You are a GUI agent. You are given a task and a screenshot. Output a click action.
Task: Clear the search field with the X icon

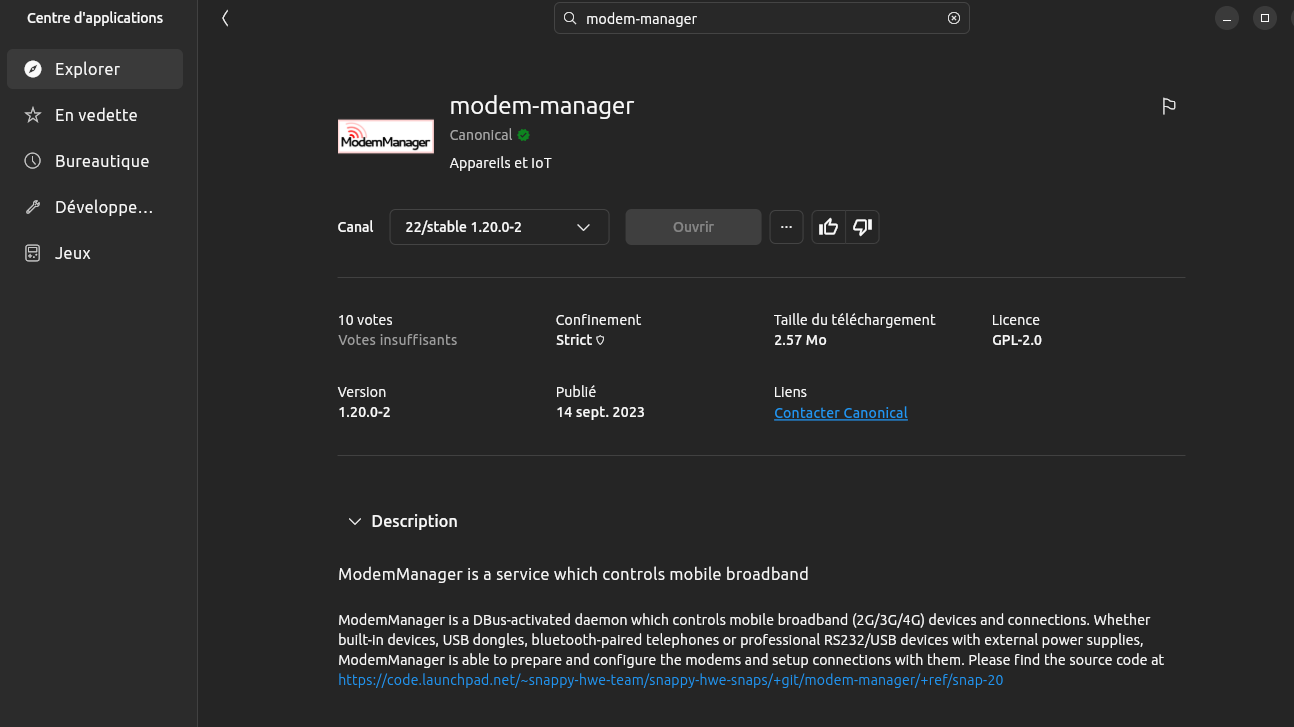(x=953, y=18)
